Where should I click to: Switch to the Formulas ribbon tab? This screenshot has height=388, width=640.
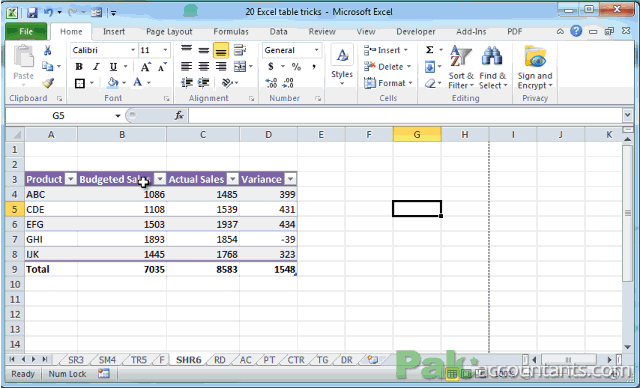(231, 31)
